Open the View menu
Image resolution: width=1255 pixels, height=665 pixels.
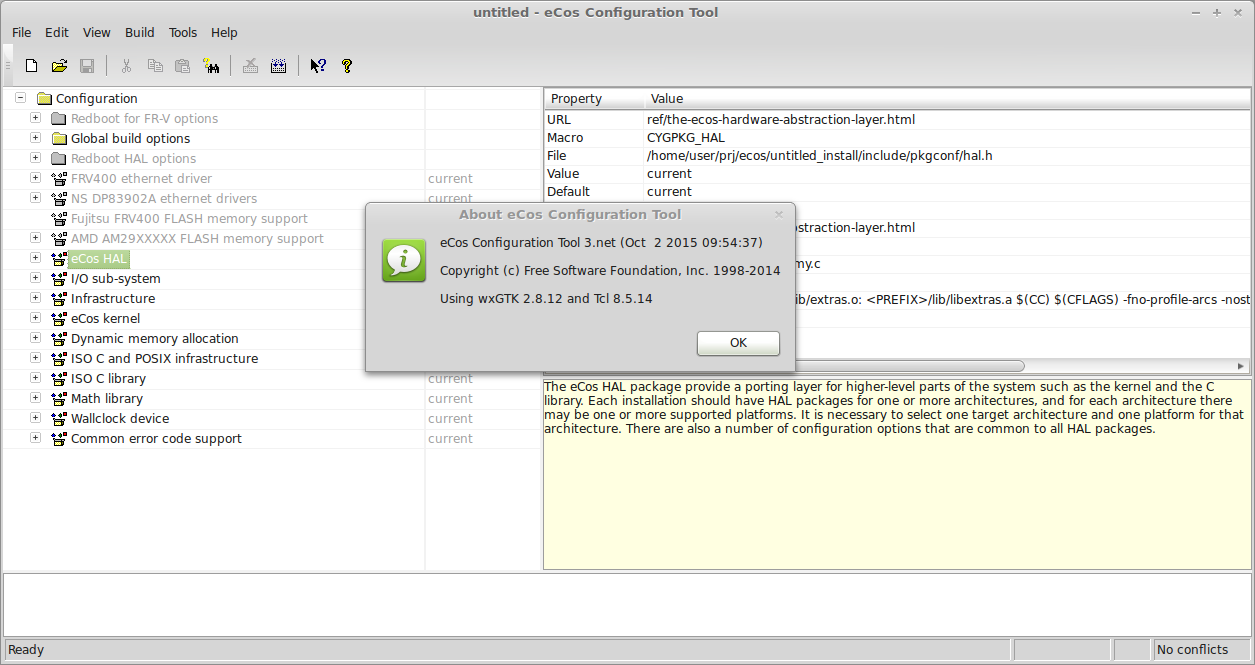coord(97,33)
